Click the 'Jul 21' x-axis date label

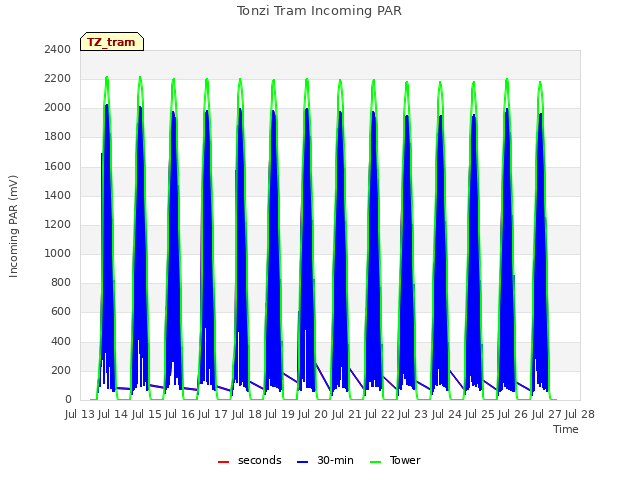(347, 415)
